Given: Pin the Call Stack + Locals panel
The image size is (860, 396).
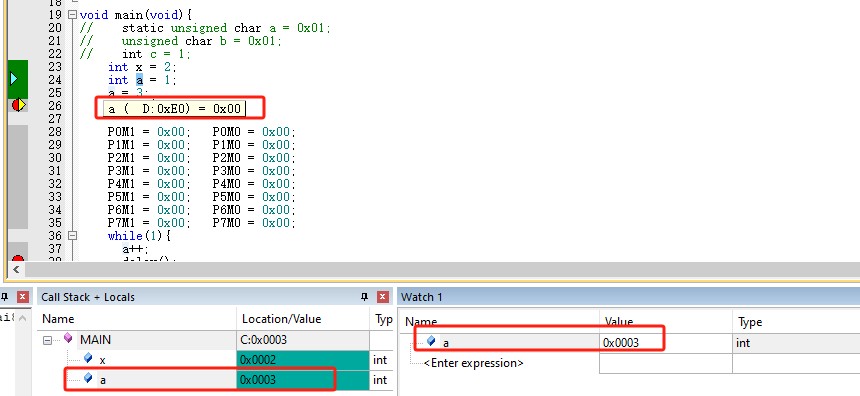Looking at the screenshot, I should coord(364,297).
